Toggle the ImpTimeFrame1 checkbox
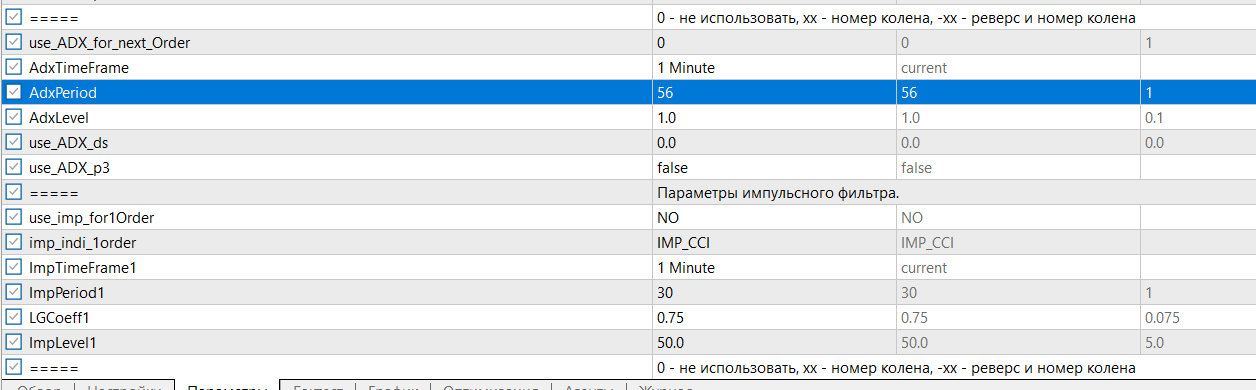 click(14, 268)
